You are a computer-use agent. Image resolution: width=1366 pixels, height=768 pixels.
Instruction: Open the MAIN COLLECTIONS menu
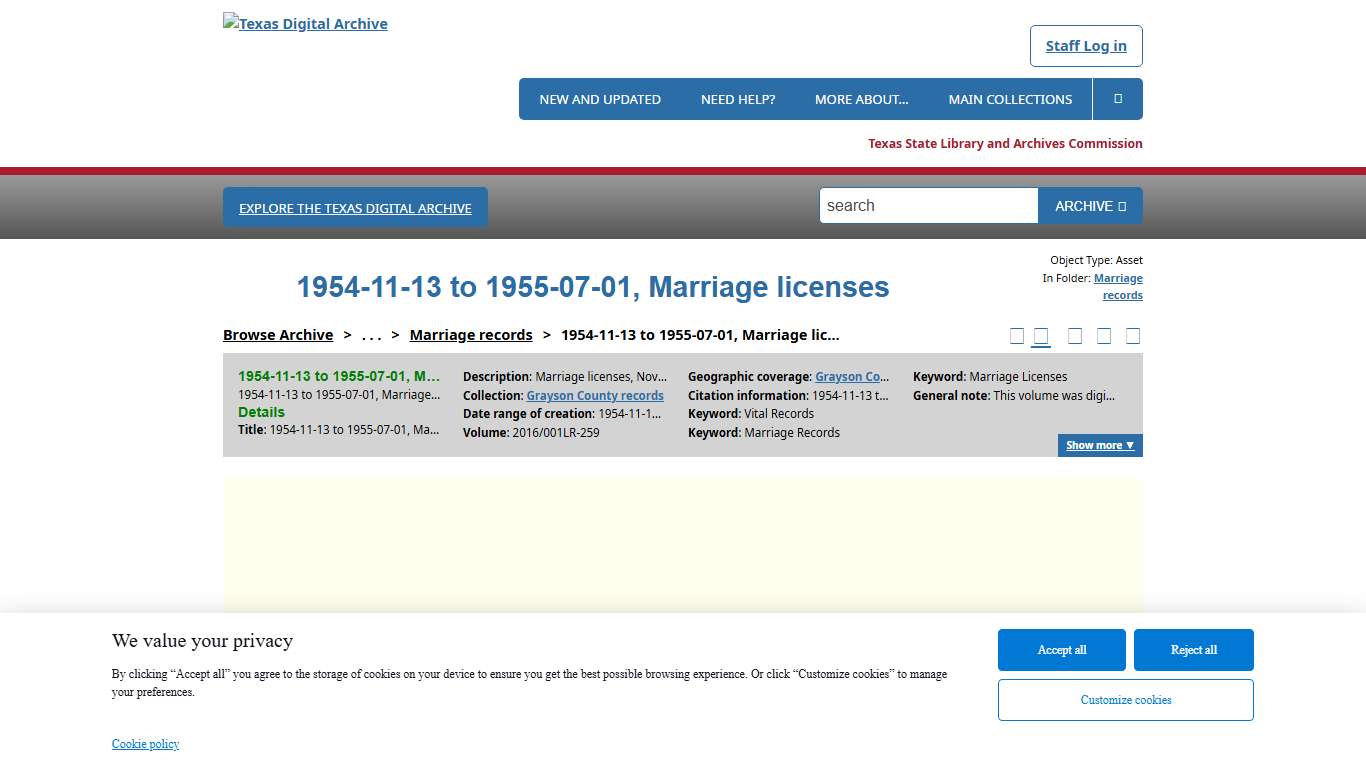click(x=1010, y=99)
